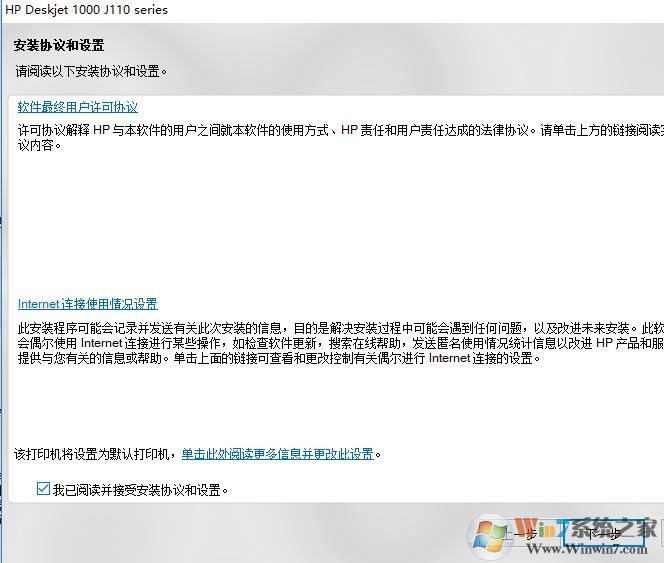Image resolution: width=664 pixels, height=563 pixels.
Task: Go forward with the 下一步 button
Action: tap(603, 534)
